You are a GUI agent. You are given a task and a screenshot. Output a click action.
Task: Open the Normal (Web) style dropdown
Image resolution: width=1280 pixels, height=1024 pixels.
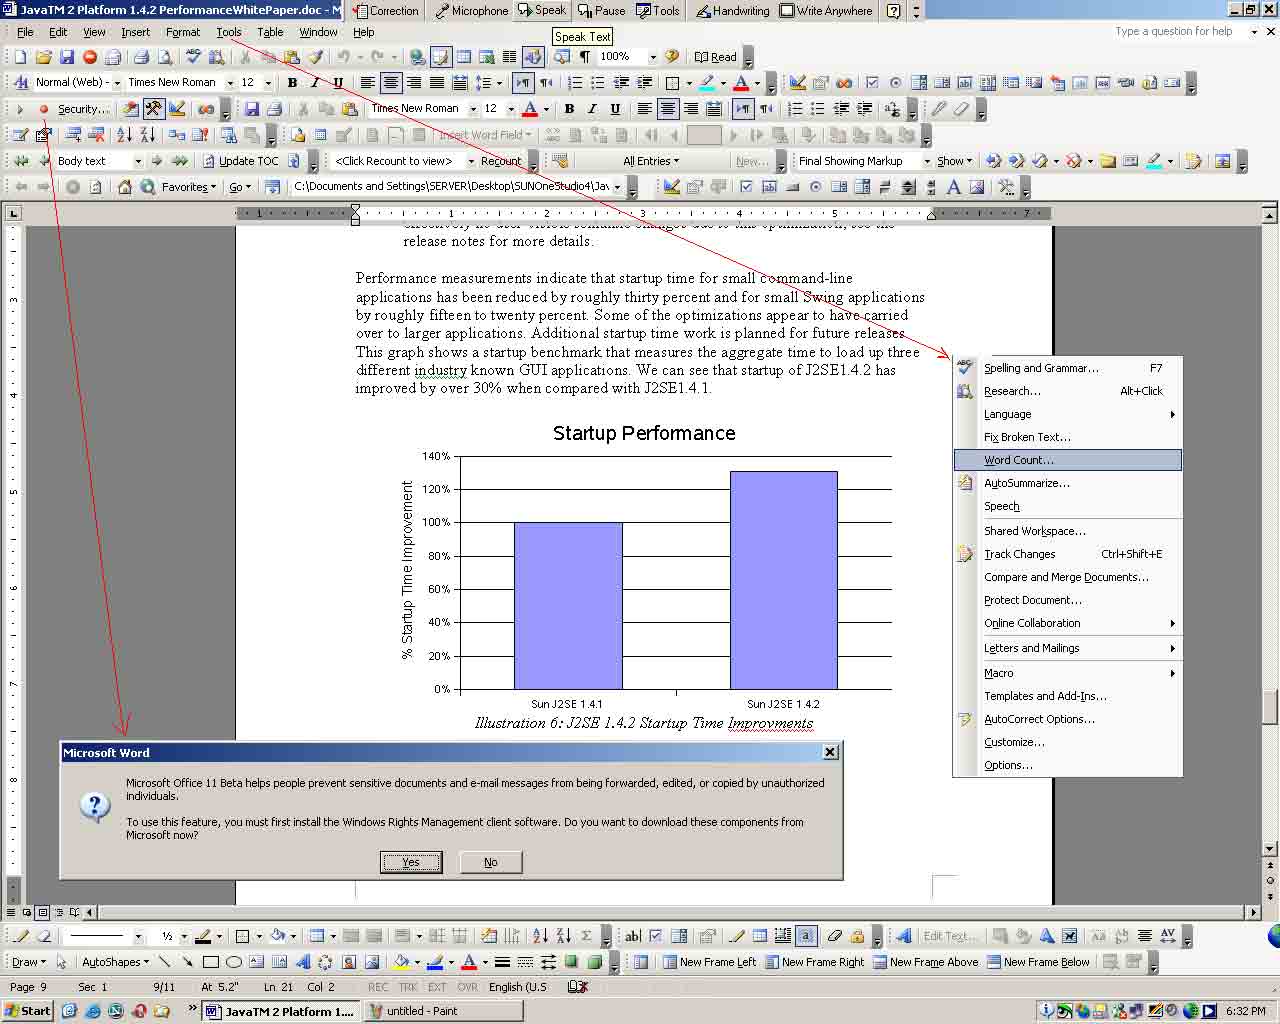116,82
